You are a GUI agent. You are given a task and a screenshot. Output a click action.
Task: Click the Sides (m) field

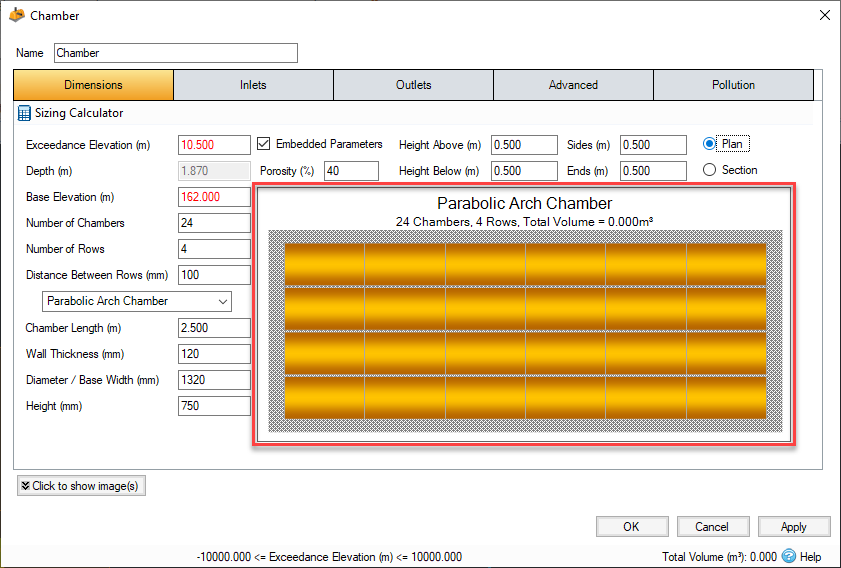653,145
